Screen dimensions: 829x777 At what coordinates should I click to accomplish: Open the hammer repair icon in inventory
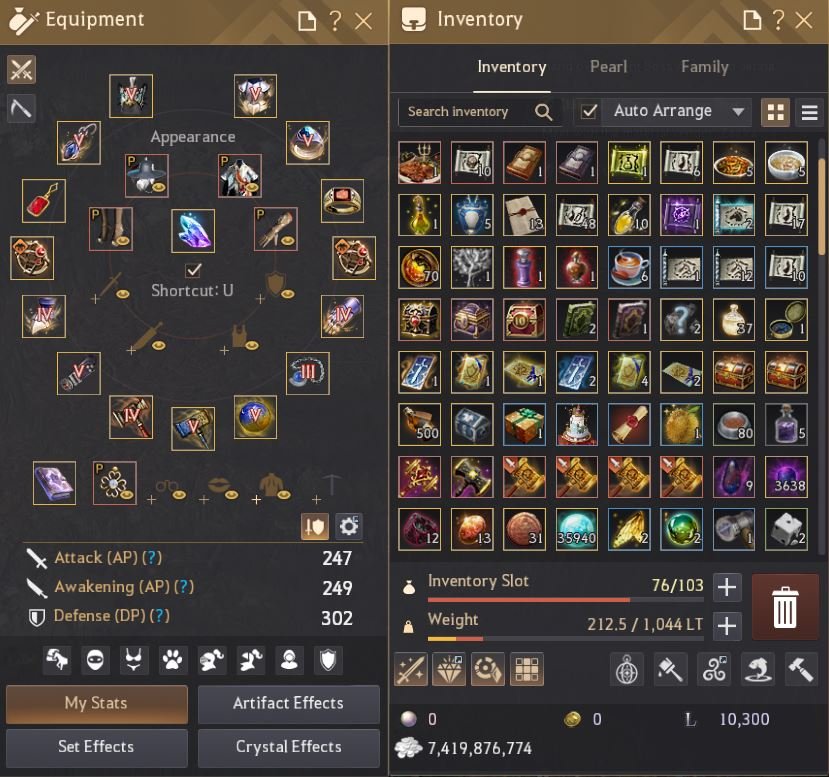[x=801, y=670]
